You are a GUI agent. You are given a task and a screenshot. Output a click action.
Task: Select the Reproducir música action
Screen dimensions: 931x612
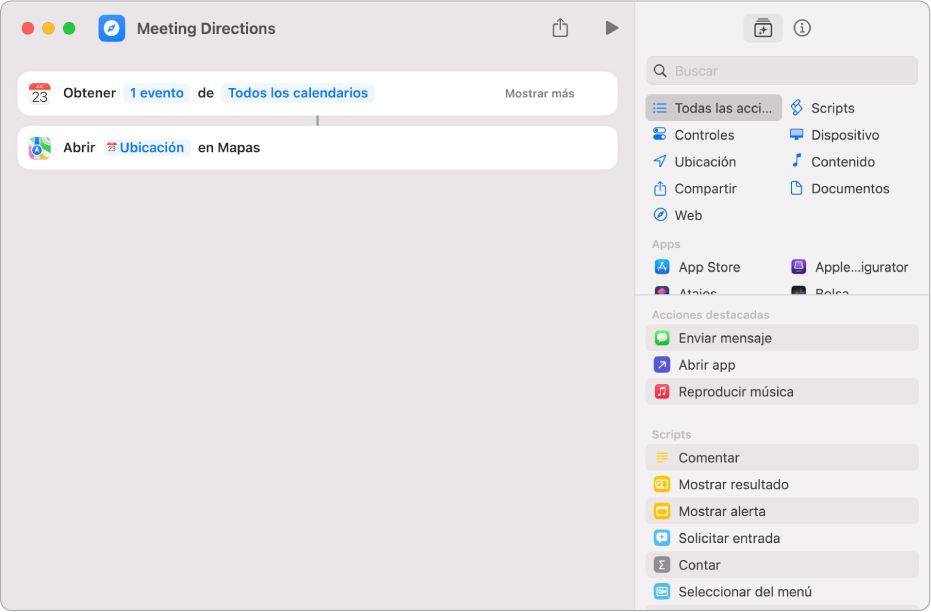(735, 392)
